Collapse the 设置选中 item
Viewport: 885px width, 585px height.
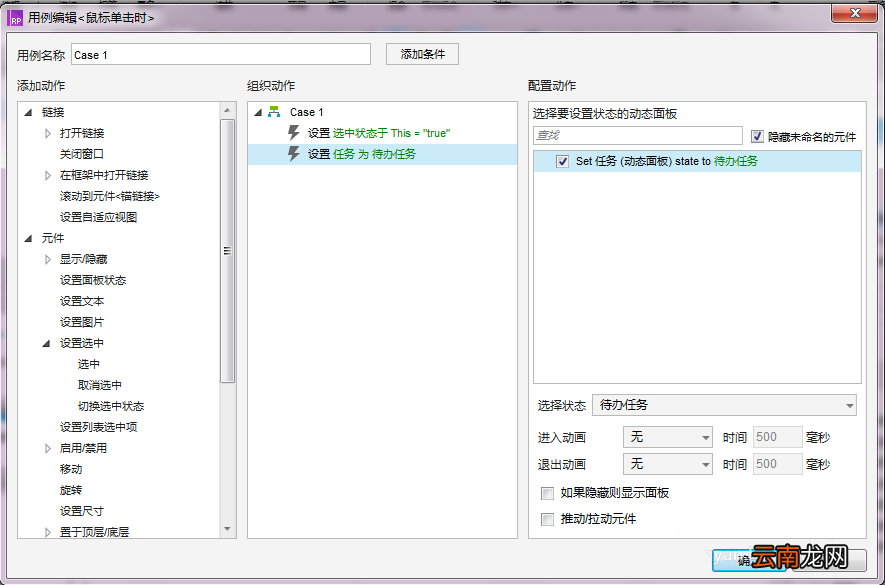pos(47,343)
